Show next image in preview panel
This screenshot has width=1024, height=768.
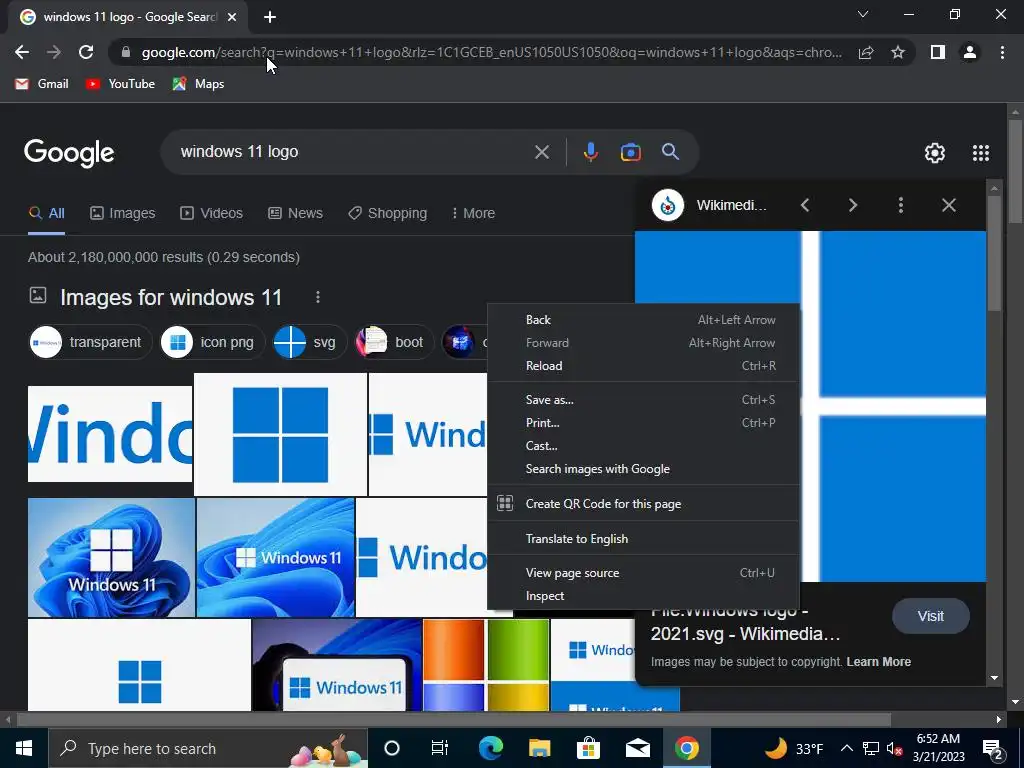click(x=852, y=205)
